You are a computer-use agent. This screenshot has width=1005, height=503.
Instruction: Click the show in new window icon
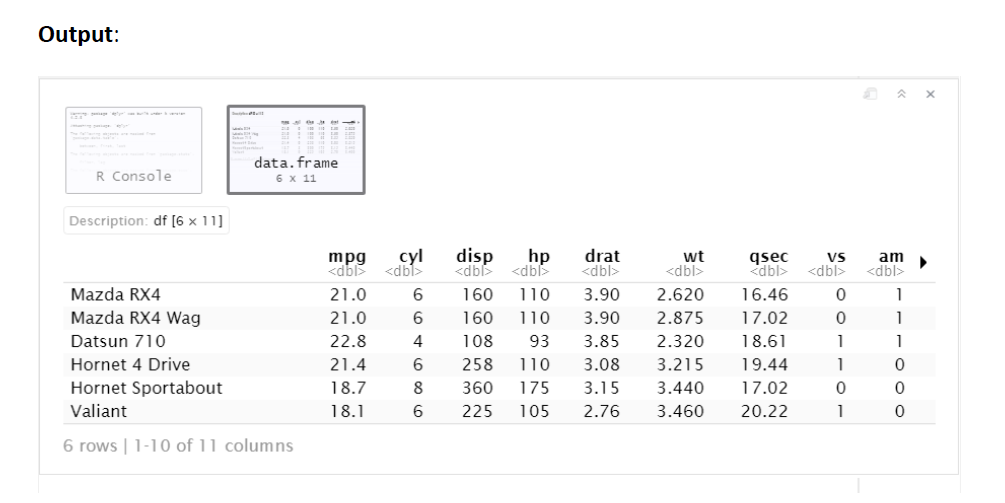[x=870, y=94]
